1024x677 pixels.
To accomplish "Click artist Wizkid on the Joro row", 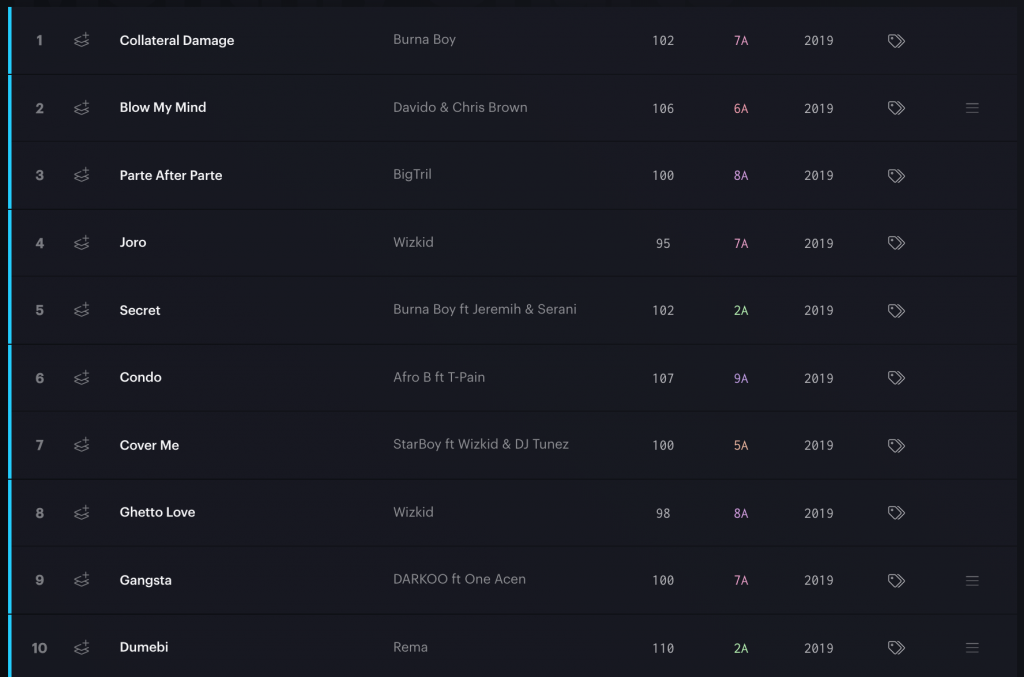I will click(x=413, y=242).
